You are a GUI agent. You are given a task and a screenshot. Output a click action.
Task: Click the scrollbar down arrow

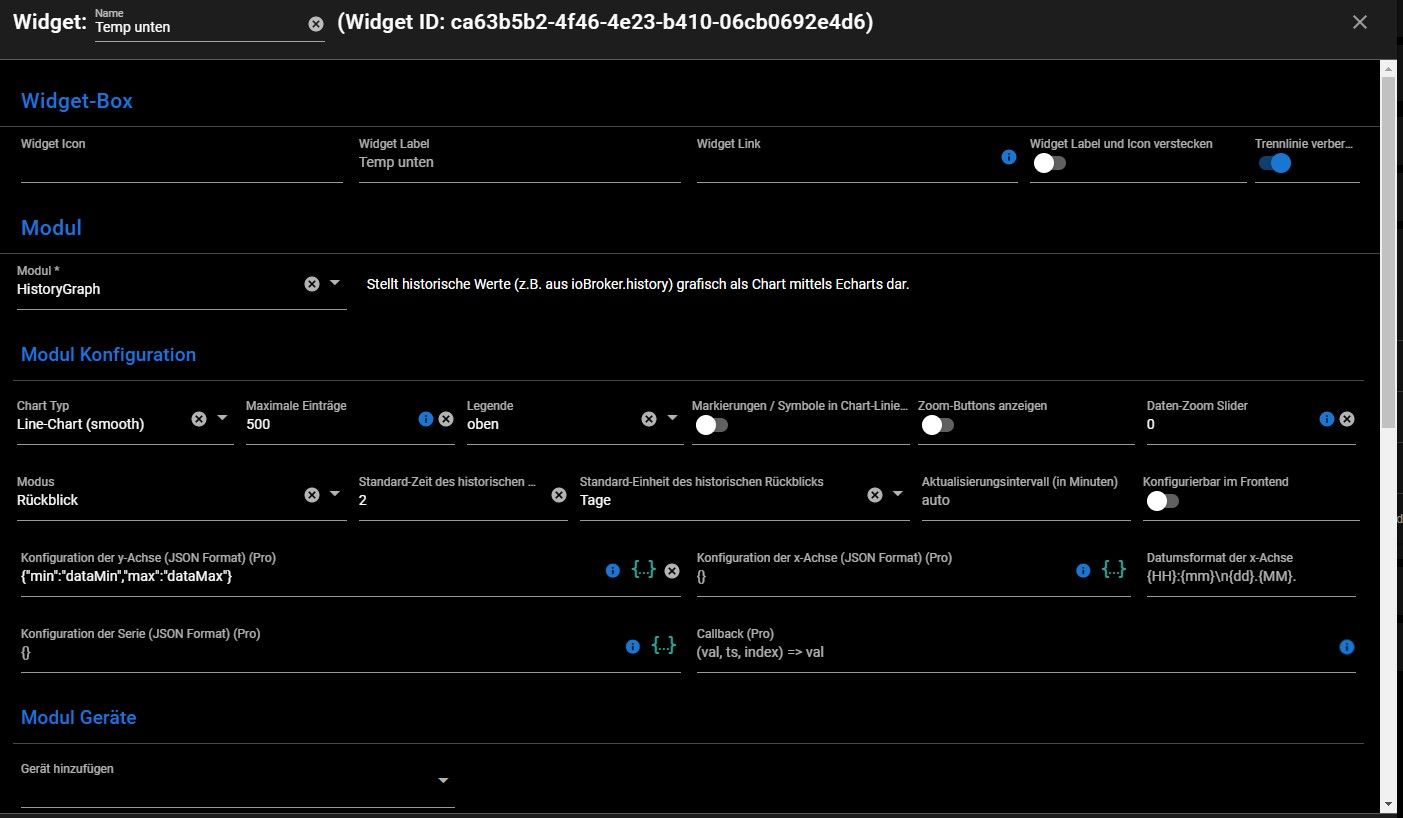click(1388, 803)
